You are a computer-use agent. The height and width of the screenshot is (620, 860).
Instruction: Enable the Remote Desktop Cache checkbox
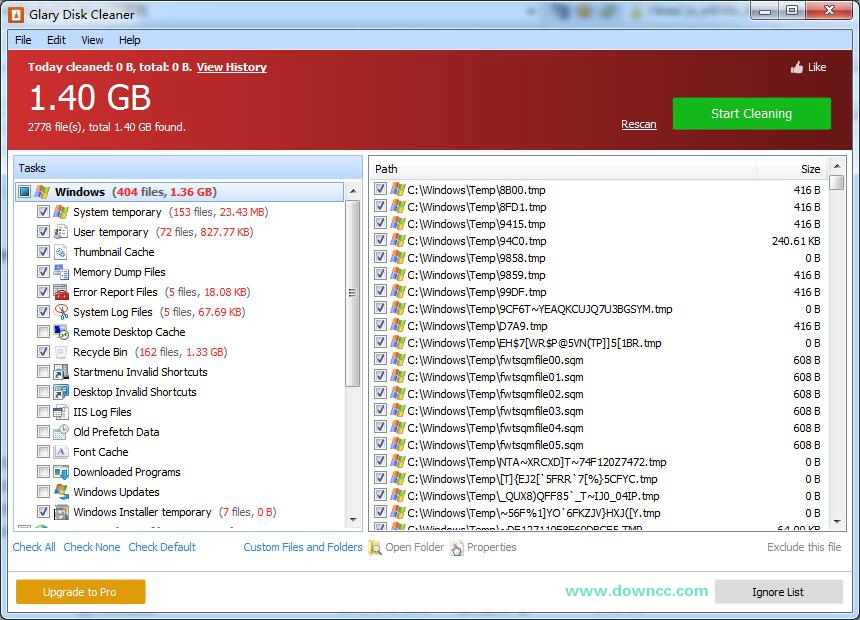43,331
